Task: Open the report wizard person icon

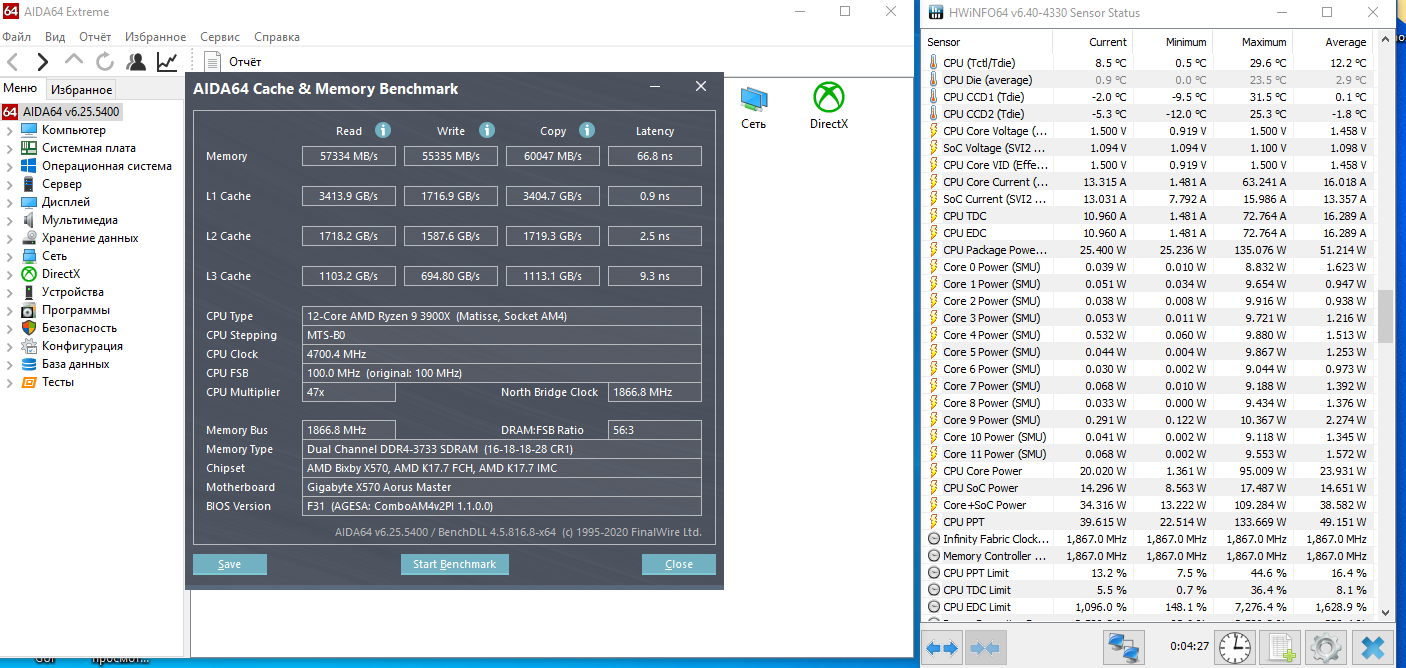Action: pyautogui.click(x=136, y=62)
